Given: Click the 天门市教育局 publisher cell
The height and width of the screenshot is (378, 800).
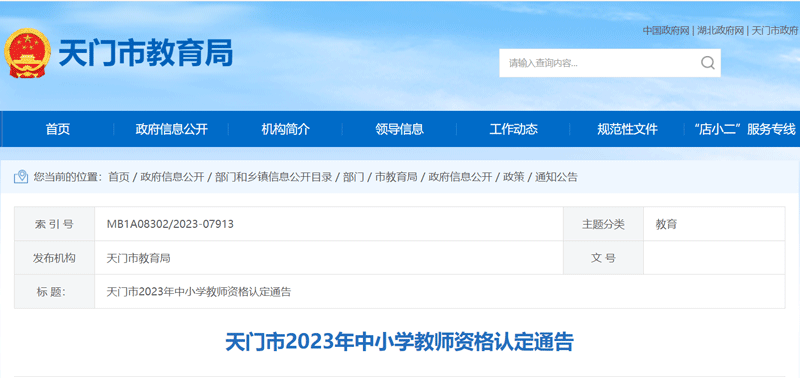Looking at the screenshot, I should (x=329, y=258).
